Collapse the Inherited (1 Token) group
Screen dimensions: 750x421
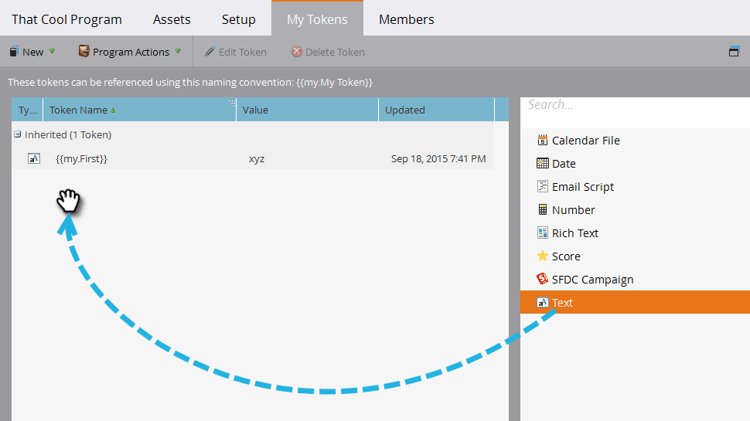17,134
